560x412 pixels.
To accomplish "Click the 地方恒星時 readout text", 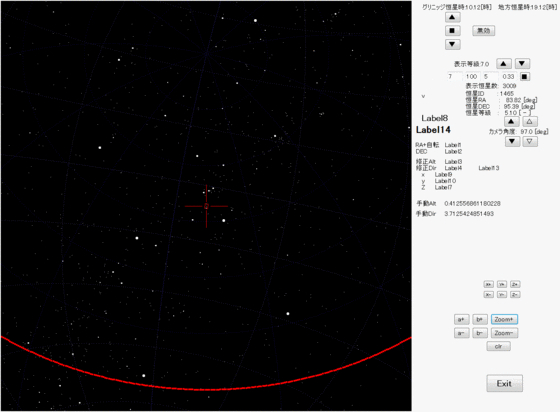I will (x=527, y=7).
